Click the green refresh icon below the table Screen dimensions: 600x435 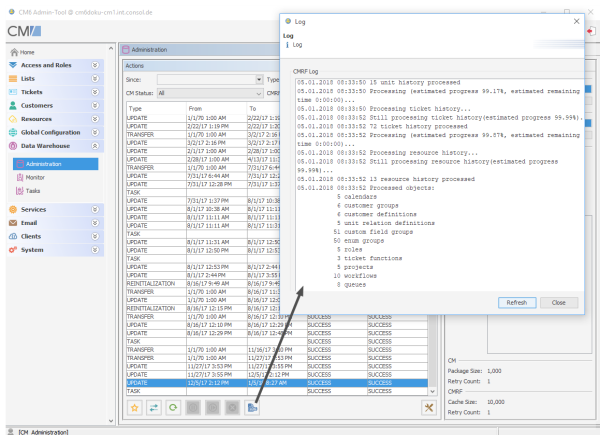(x=174, y=408)
